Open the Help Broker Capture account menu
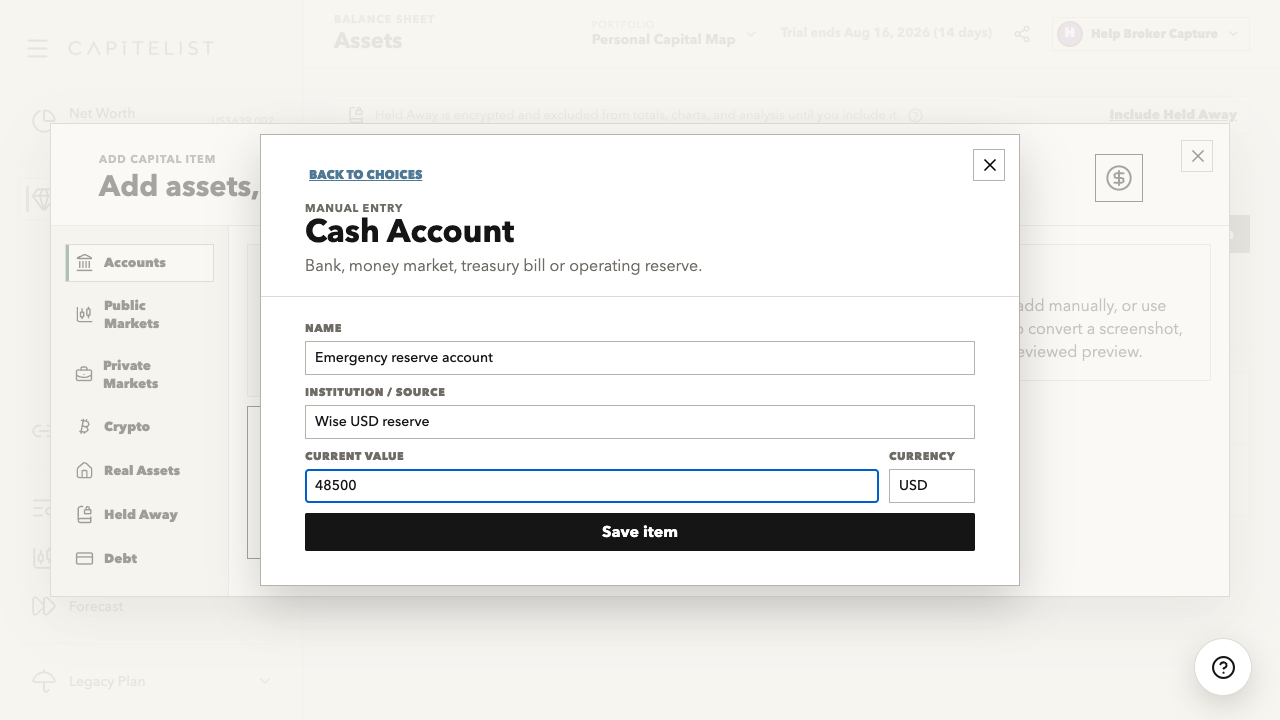1280x720 pixels. pos(1151,34)
